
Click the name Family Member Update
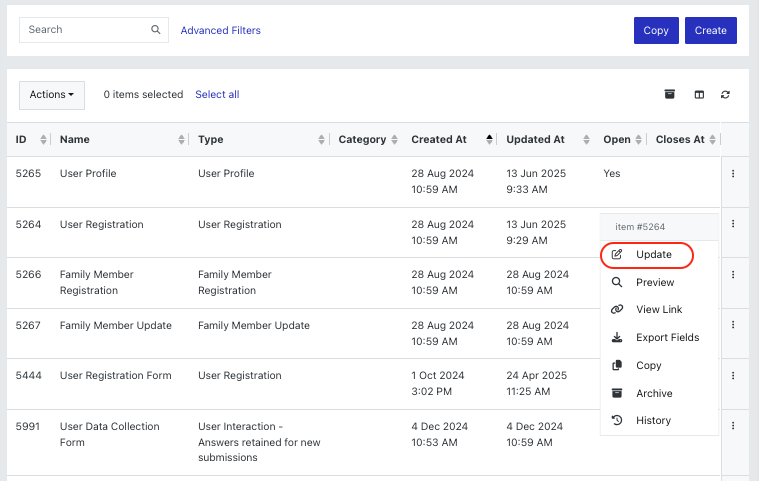(116, 325)
